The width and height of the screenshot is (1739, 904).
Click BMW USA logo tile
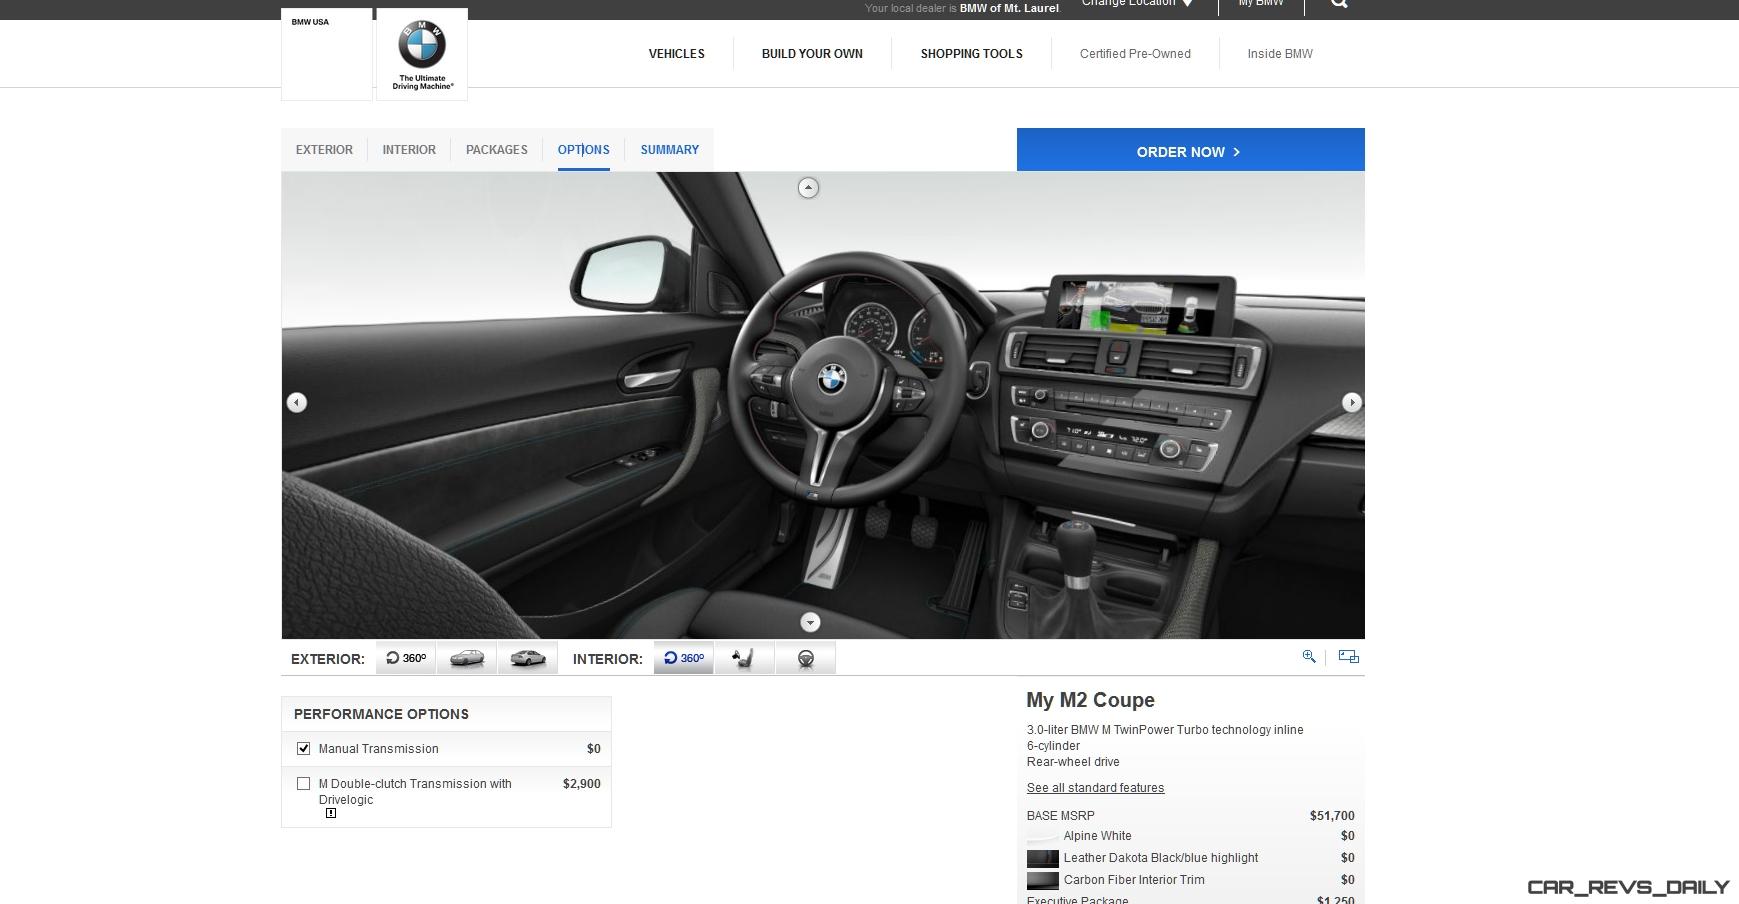pos(327,54)
